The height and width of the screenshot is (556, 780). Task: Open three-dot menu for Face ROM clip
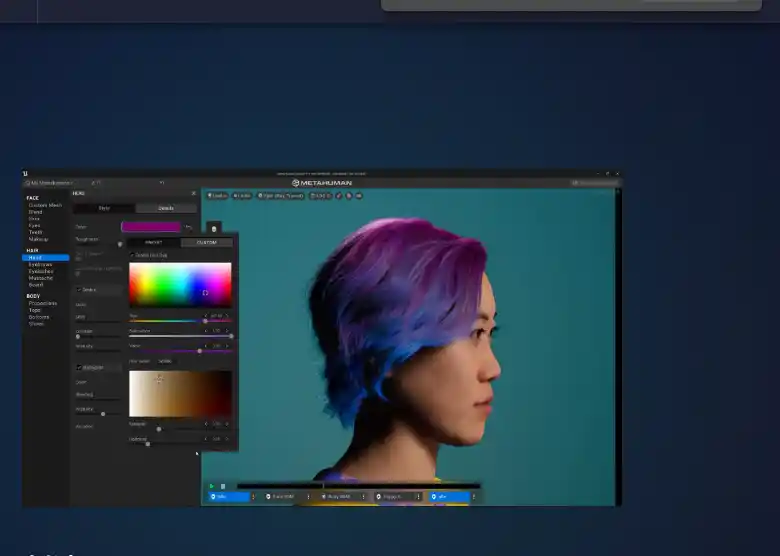tap(308, 496)
